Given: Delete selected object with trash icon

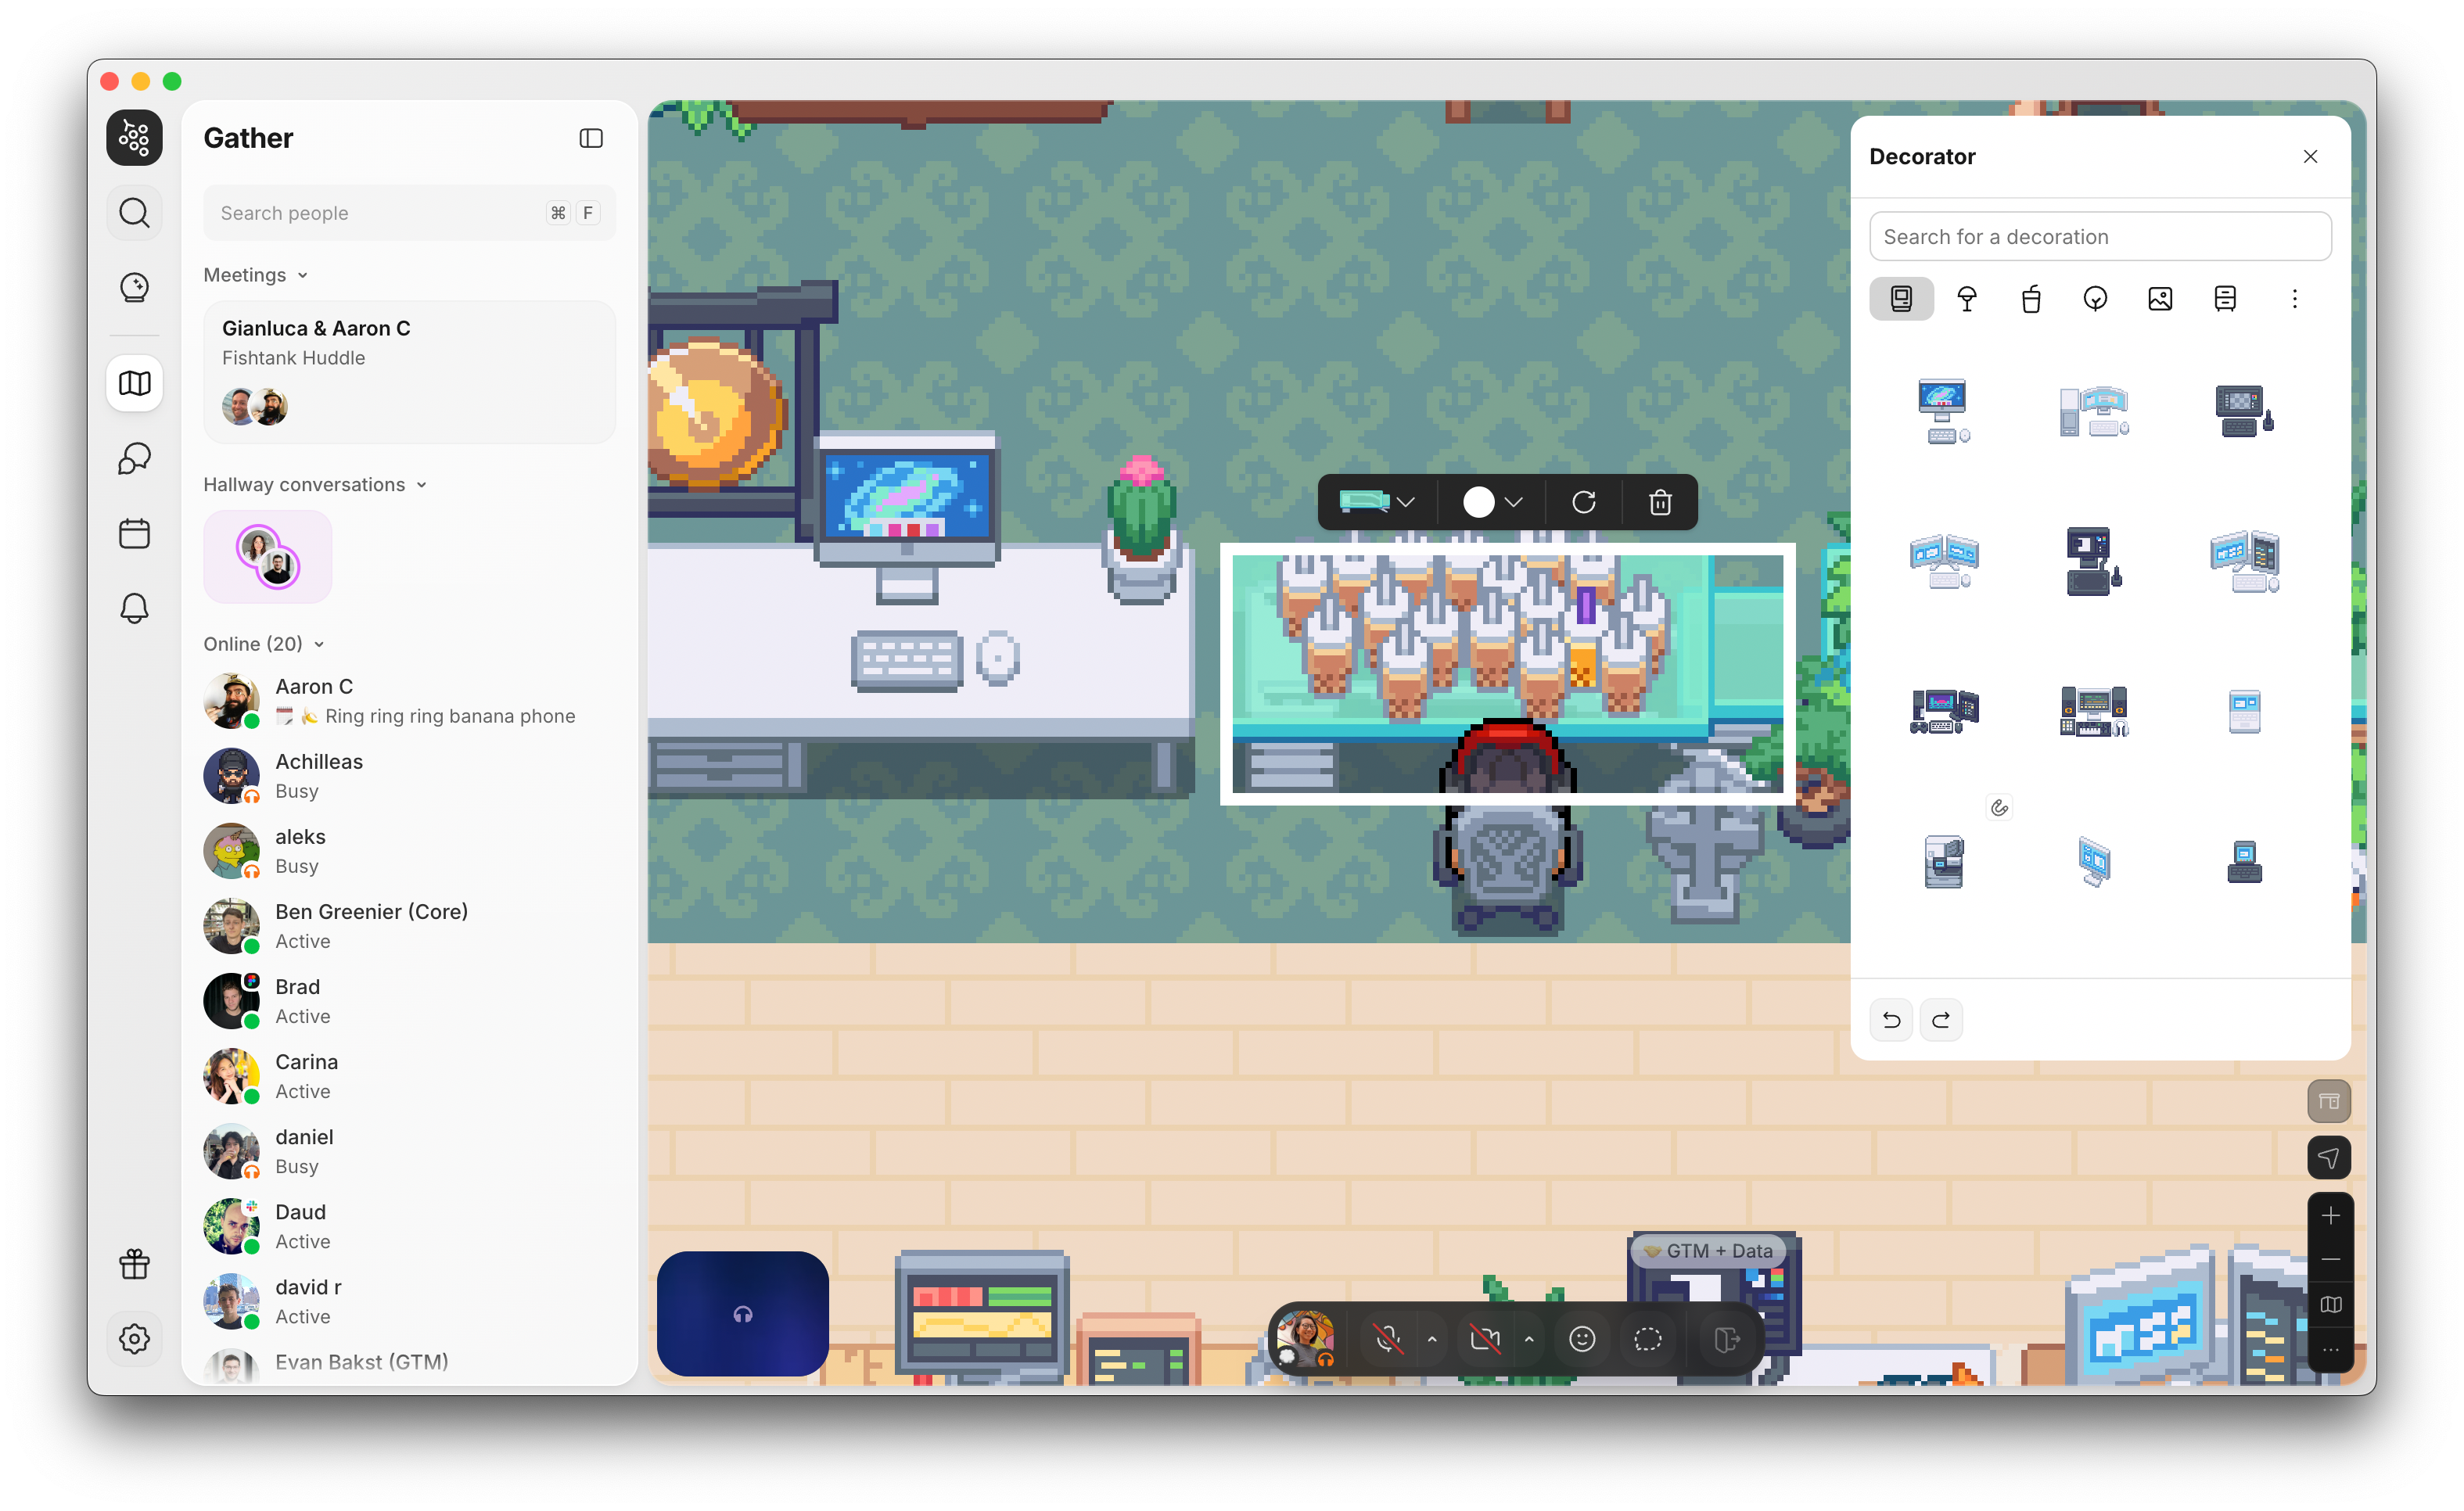Looking at the screenshot, I should 1660,502.
